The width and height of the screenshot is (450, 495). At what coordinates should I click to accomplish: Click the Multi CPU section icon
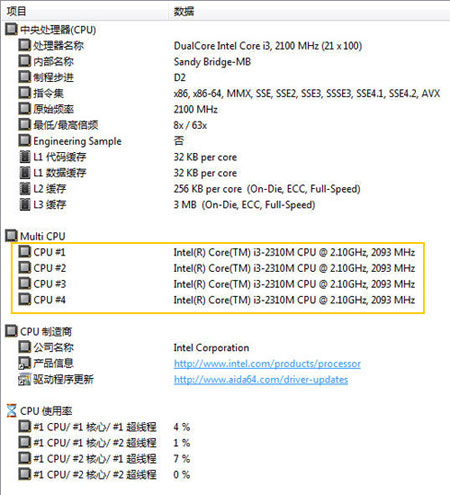[11, 236]
